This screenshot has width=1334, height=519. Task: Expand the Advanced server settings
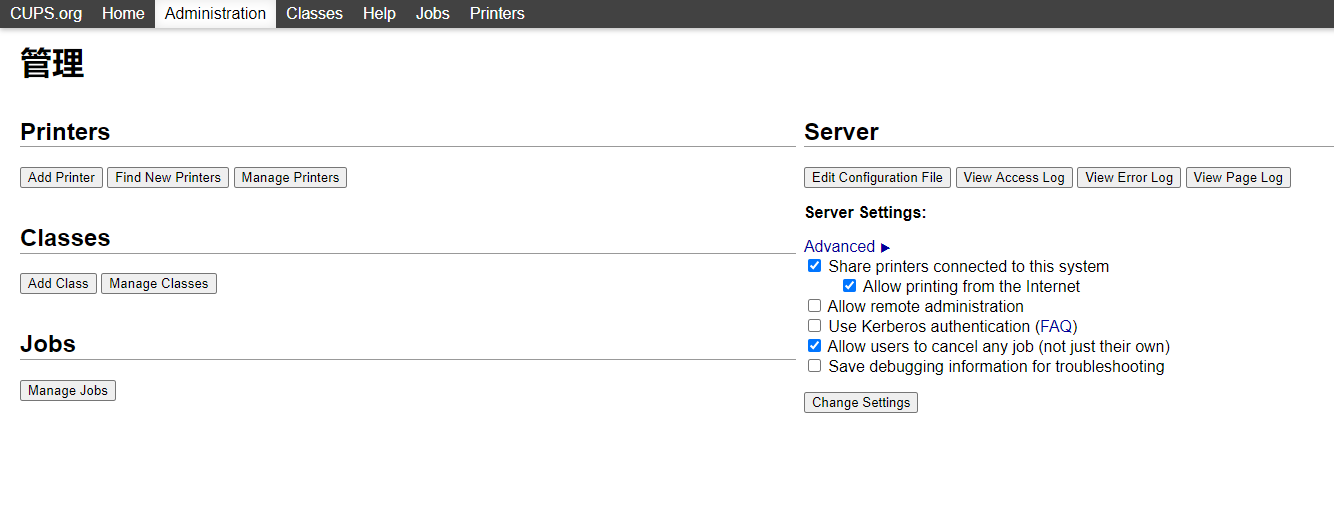coord(847,247)
